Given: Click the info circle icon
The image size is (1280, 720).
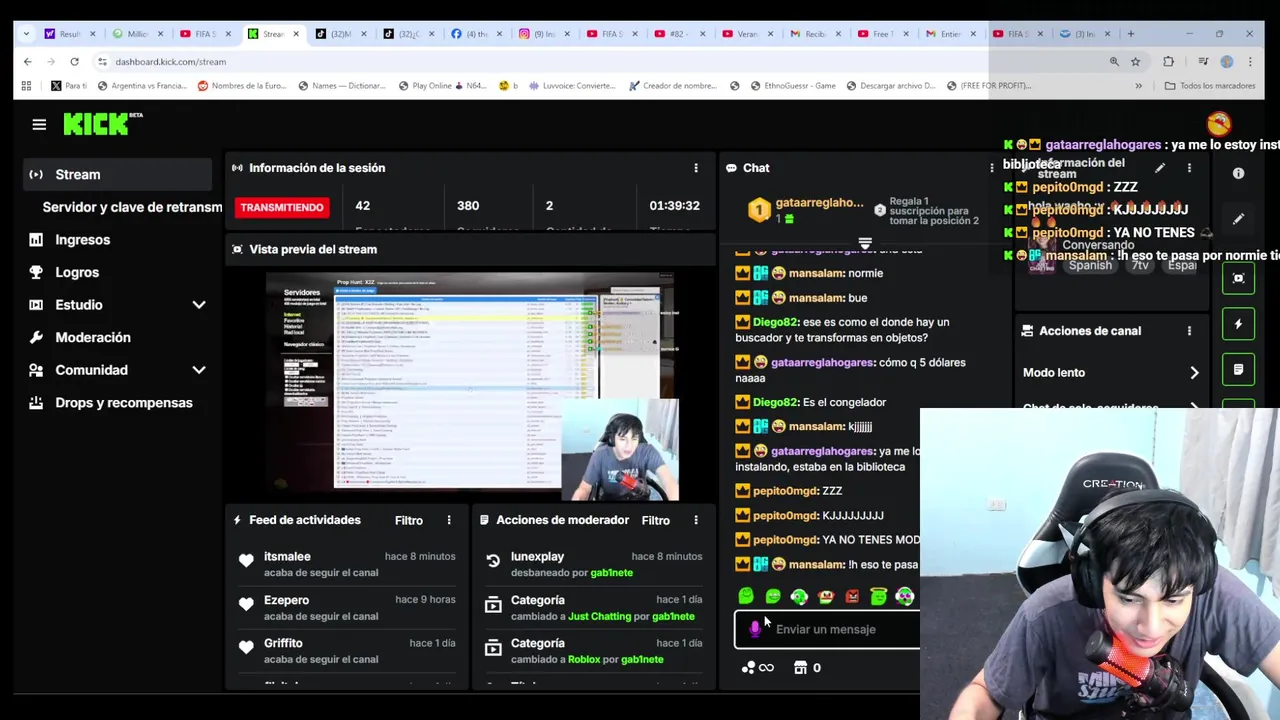Looking at the screenshot, I should click(1238, 174).
